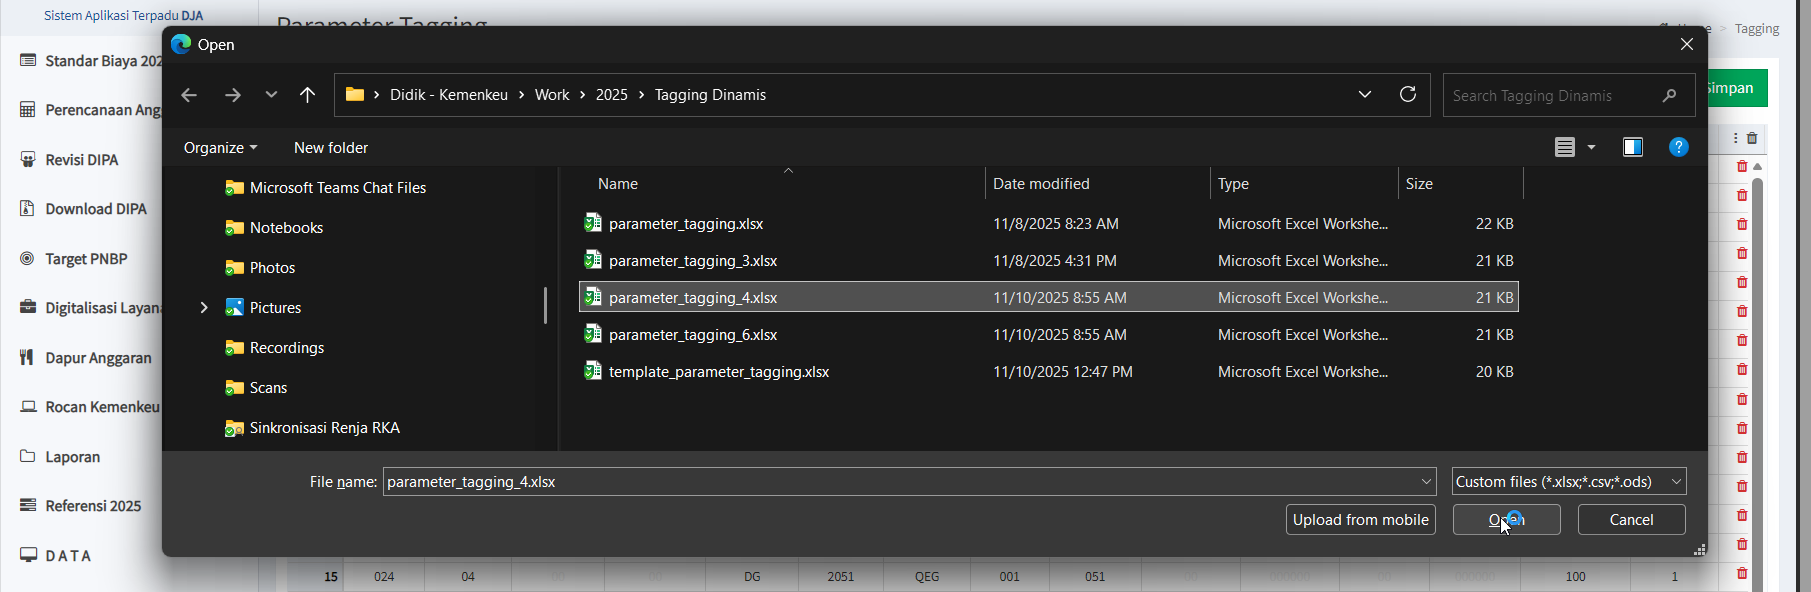Click the folder tree vertical scrollbar

[x=545, y=305]
